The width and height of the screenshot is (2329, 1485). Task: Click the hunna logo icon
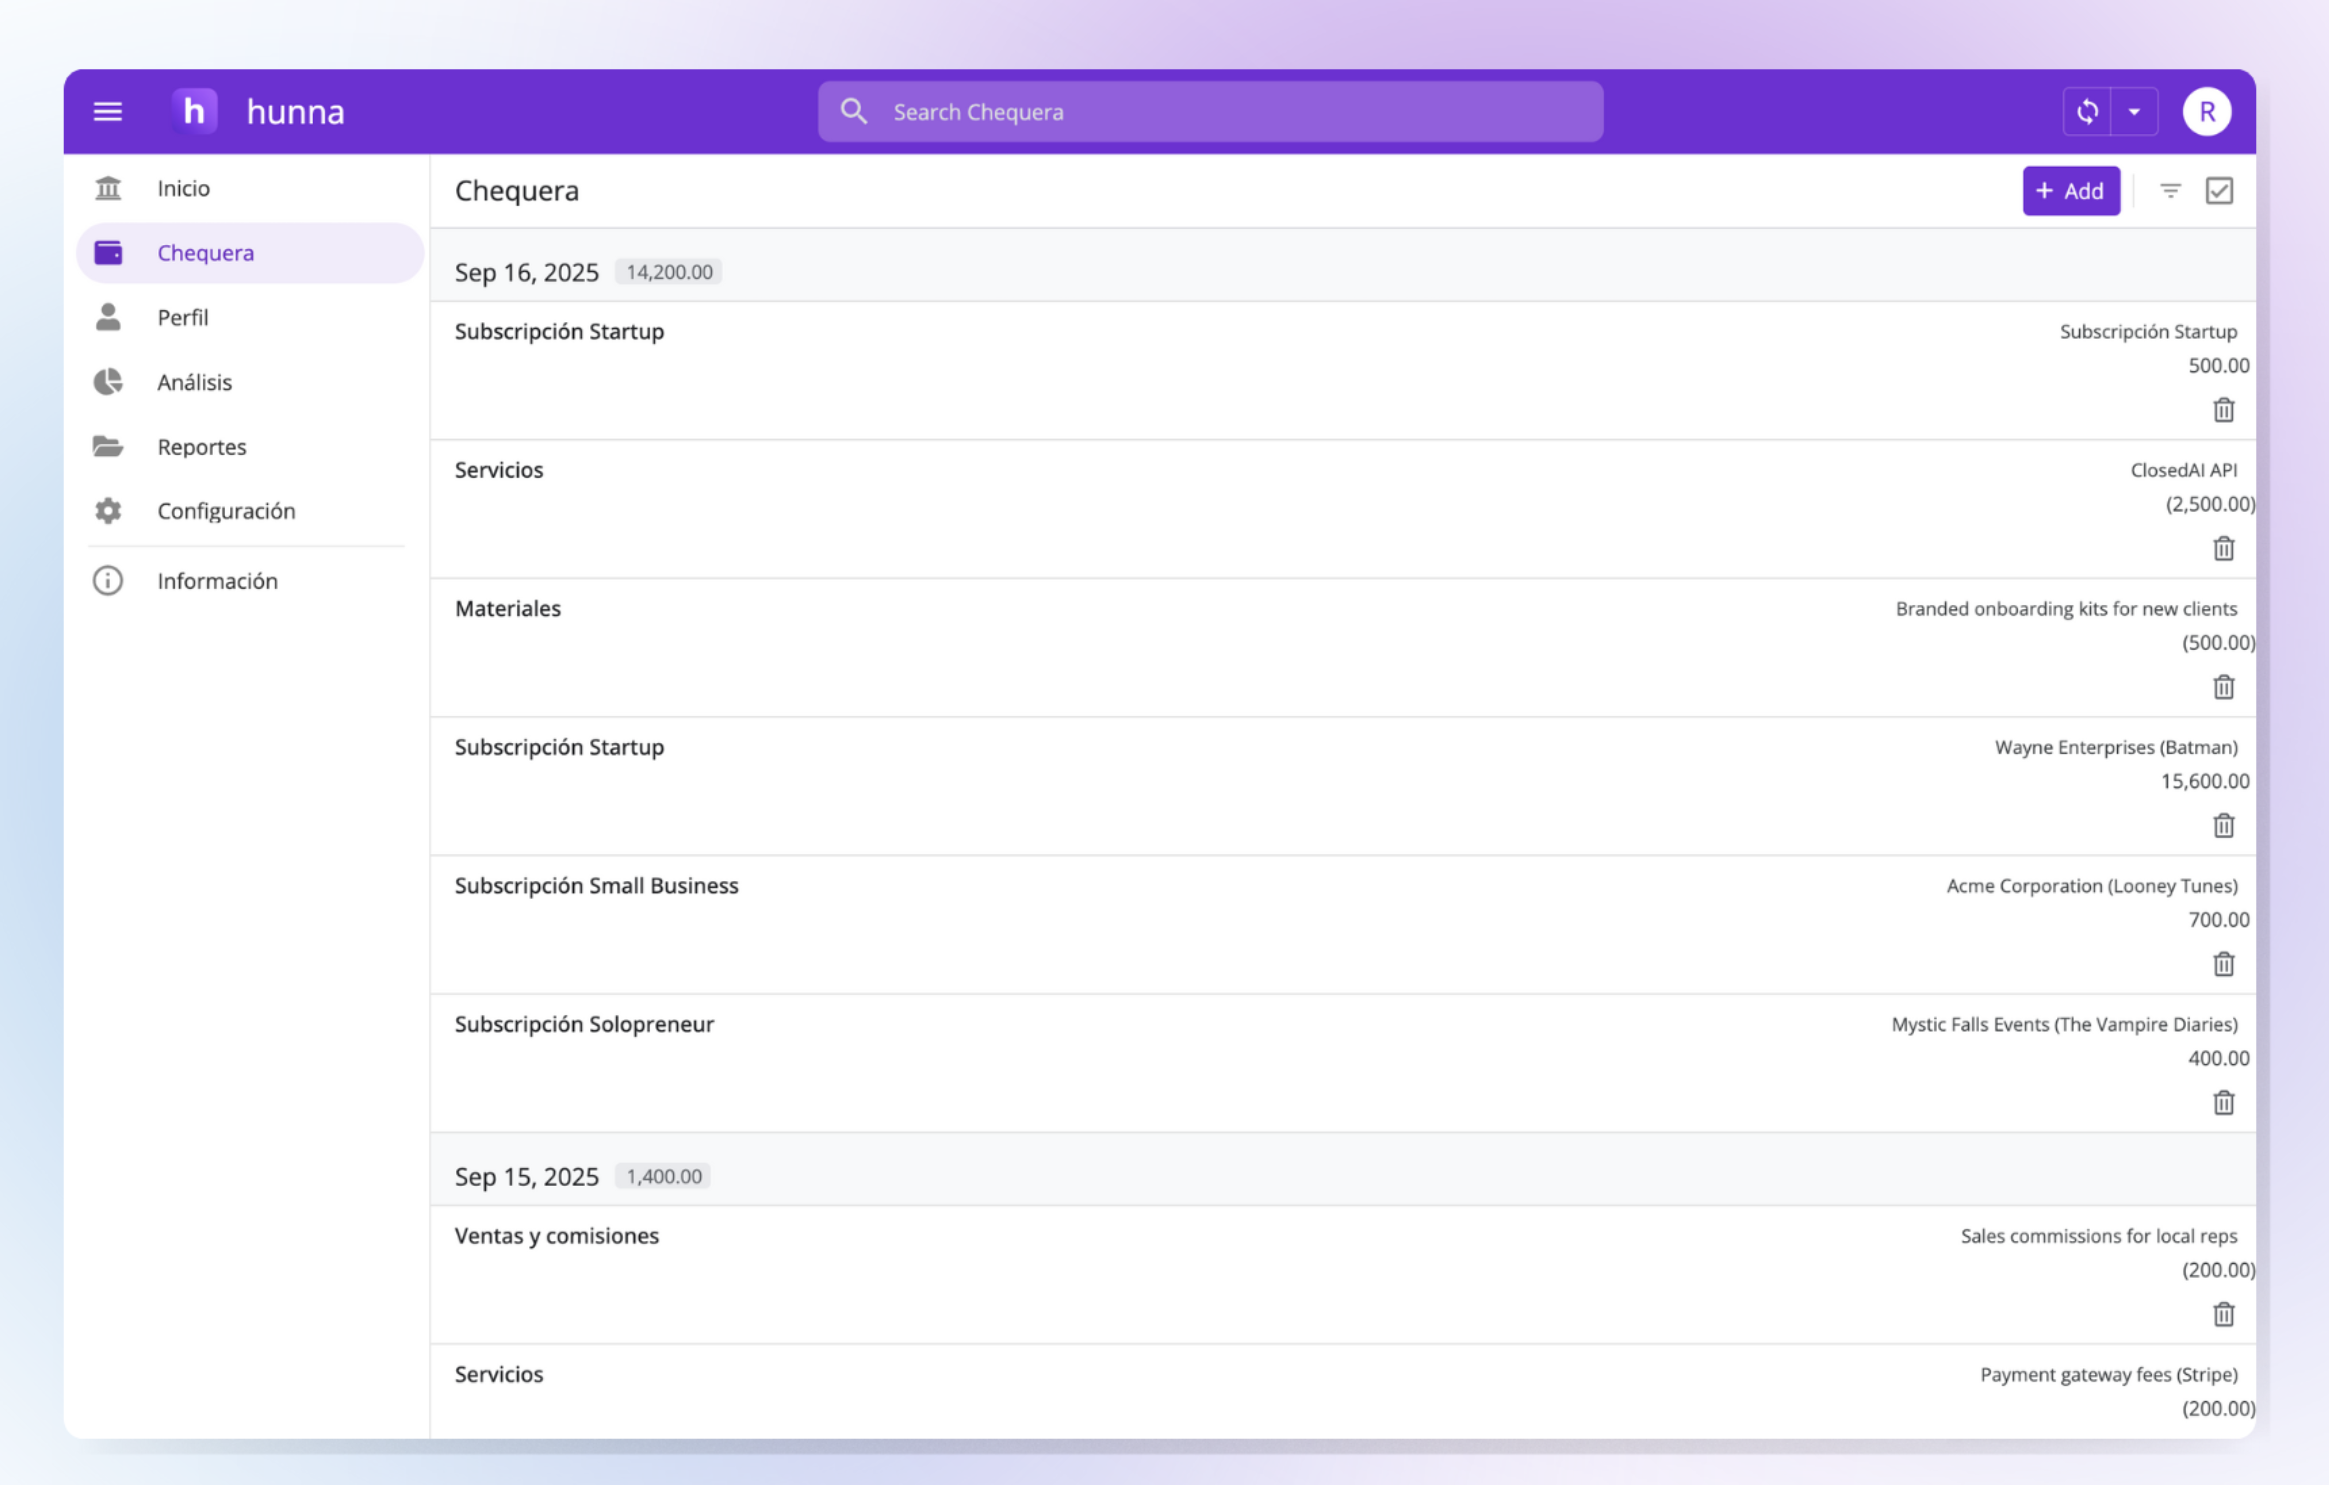point(194,111)
